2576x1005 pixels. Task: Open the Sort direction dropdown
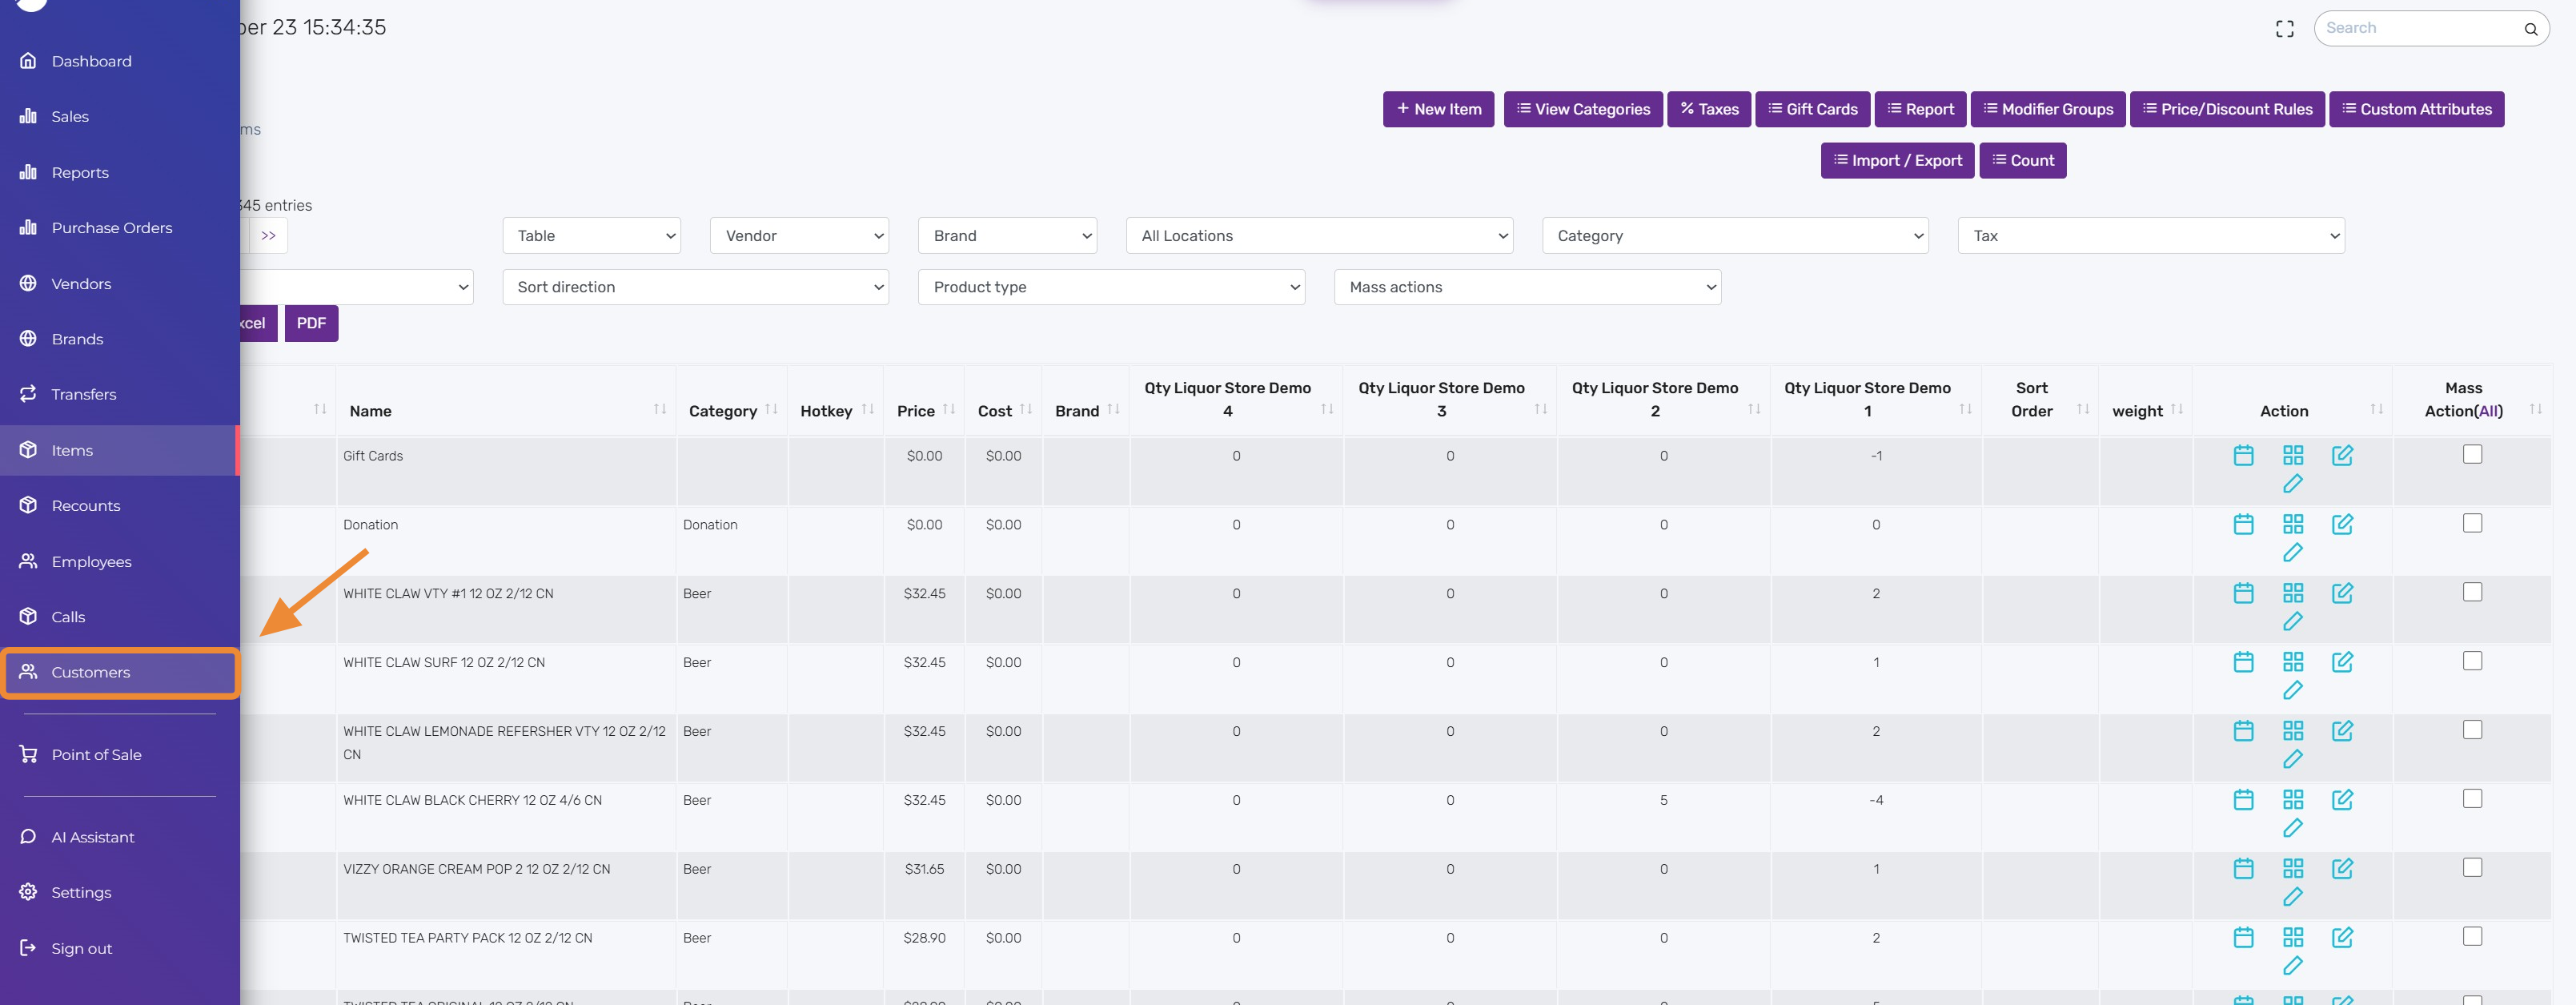coord(695,287)
